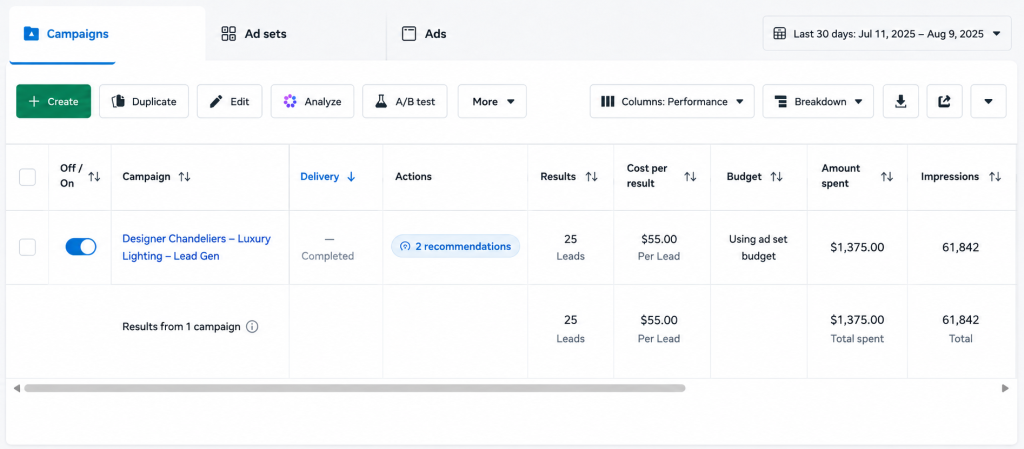Open the Designer Chandeliers – Luxury Lighting campaign link
The width and height of the screenshot is (1024, 449).
[196, 247]
